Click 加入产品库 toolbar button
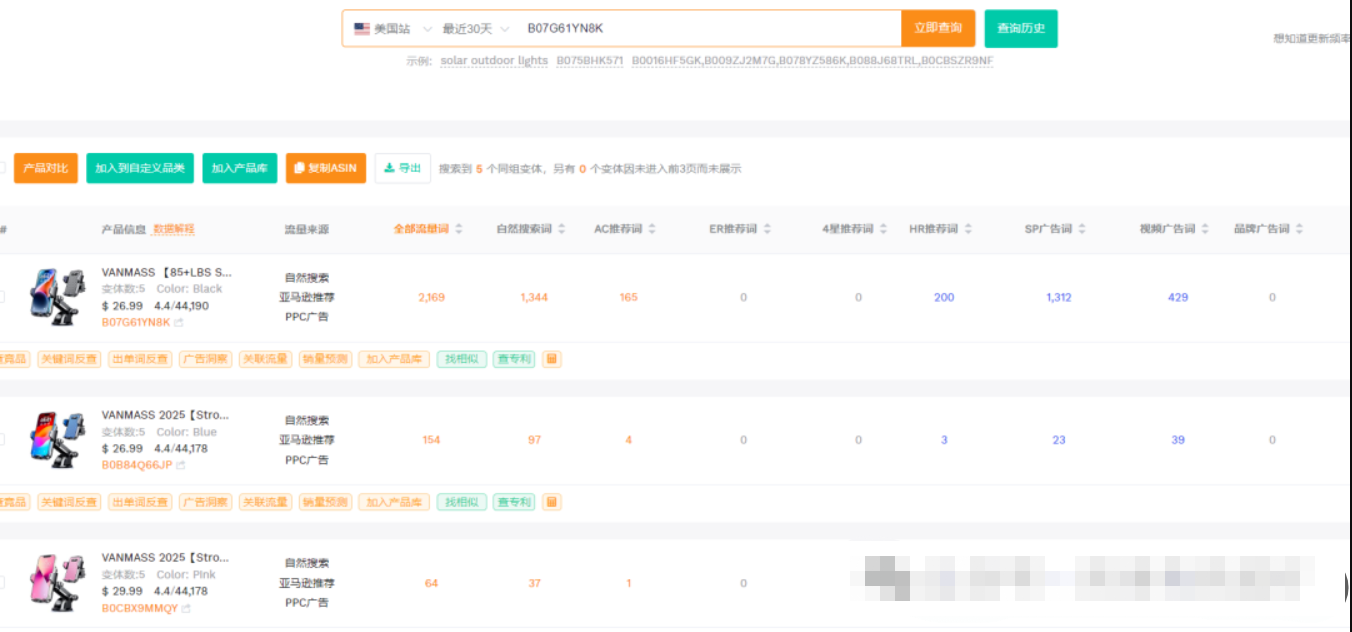The height and width of the screenshot is (632, 1352). click(x=240, y=168)
